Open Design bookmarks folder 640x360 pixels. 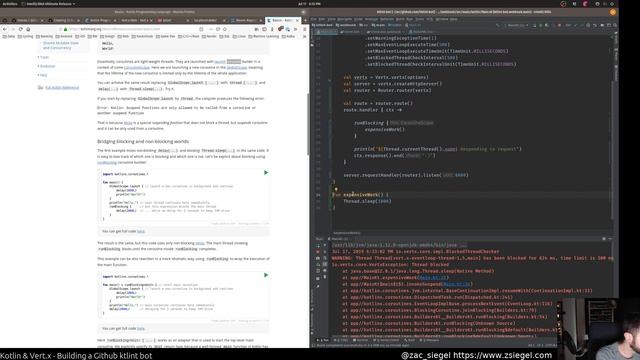108,36
